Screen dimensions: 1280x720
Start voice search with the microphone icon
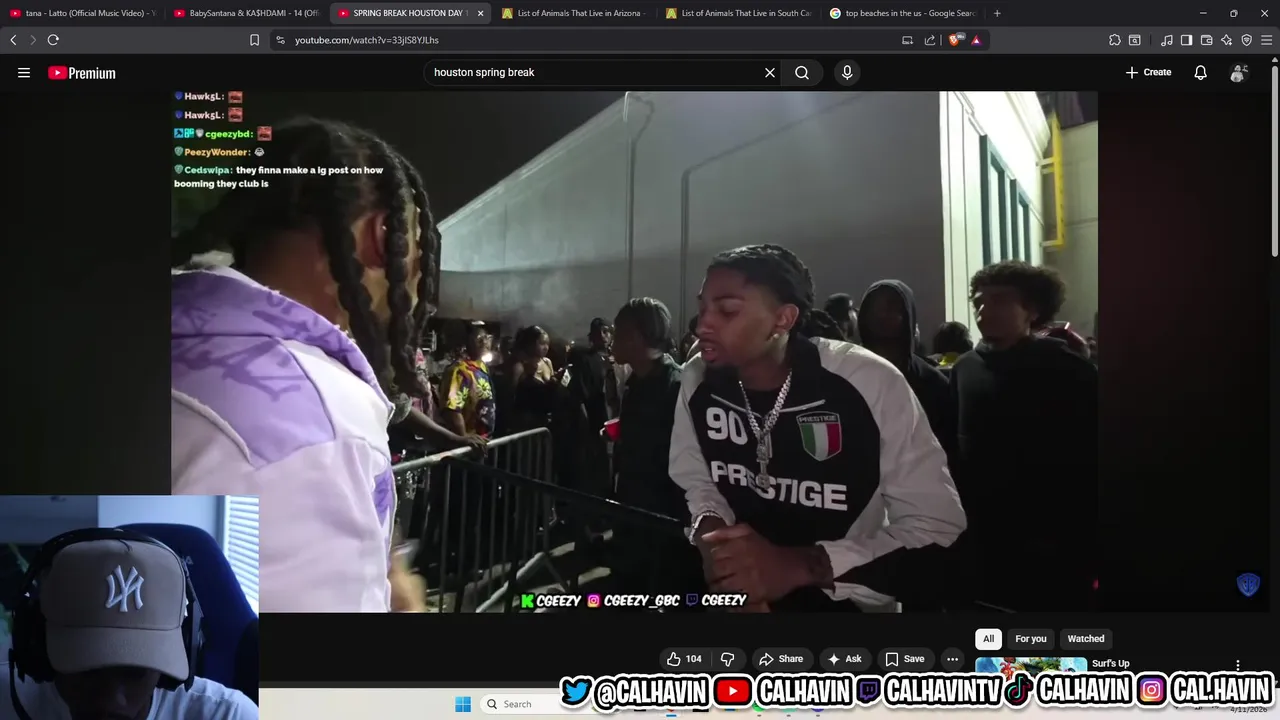[x=847, y=72]
